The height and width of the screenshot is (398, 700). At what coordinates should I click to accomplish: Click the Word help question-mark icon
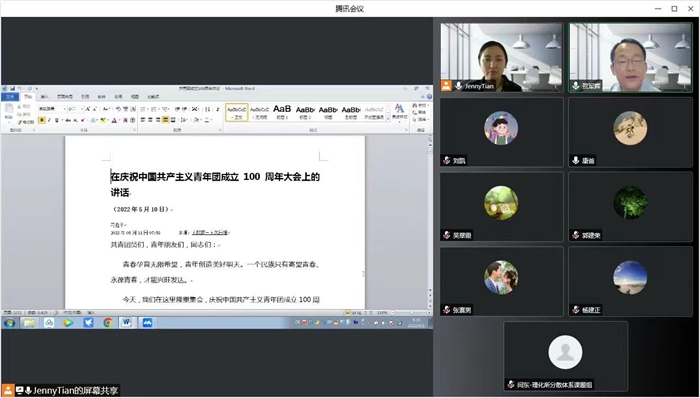coord(429,96)
